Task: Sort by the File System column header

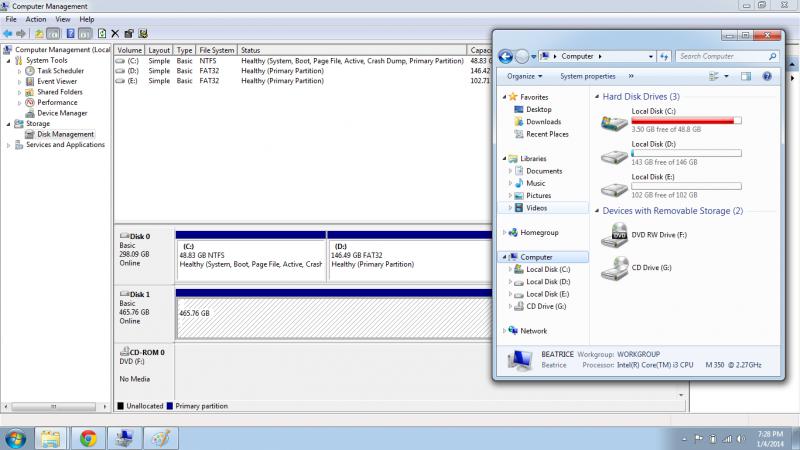Action: coord(216,50)
